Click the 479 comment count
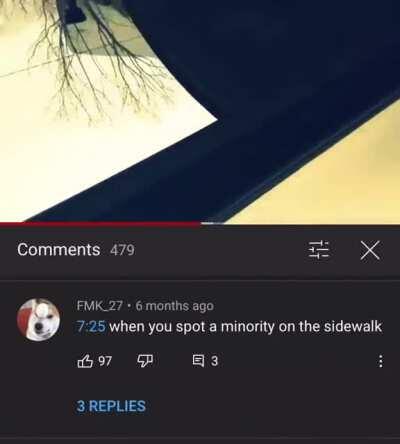 pos(122,250)
